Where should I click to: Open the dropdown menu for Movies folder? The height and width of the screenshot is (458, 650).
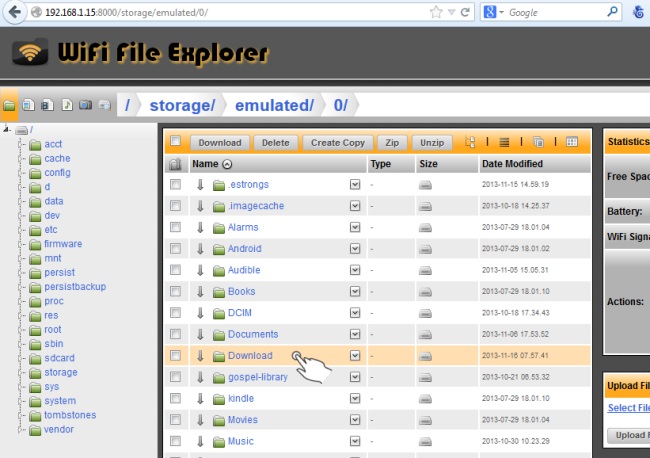coord(355,420)
